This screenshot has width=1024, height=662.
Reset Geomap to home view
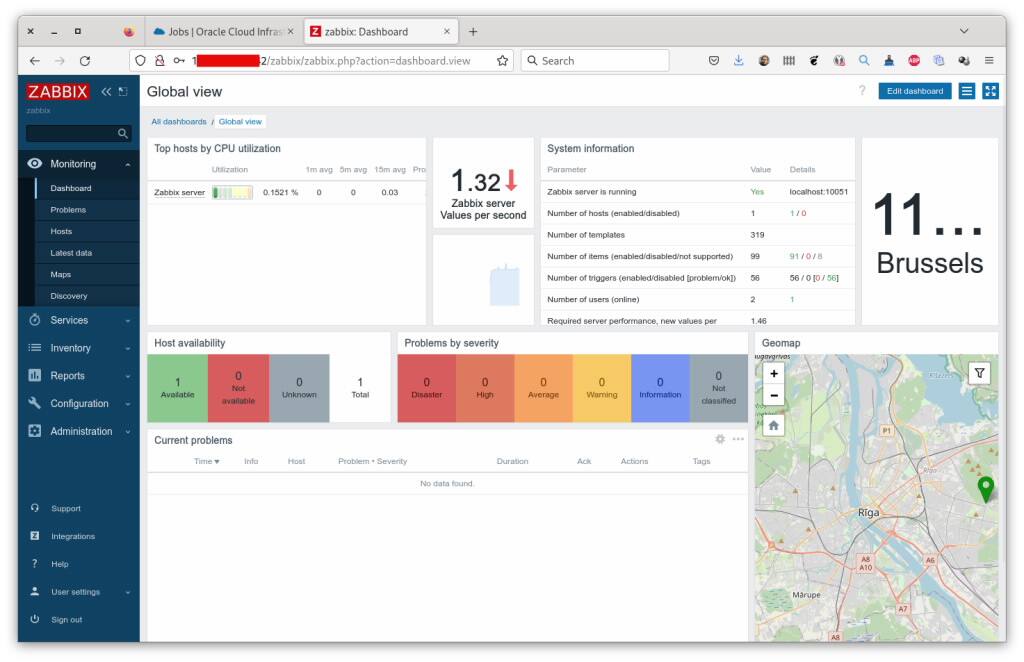point(773,426)
